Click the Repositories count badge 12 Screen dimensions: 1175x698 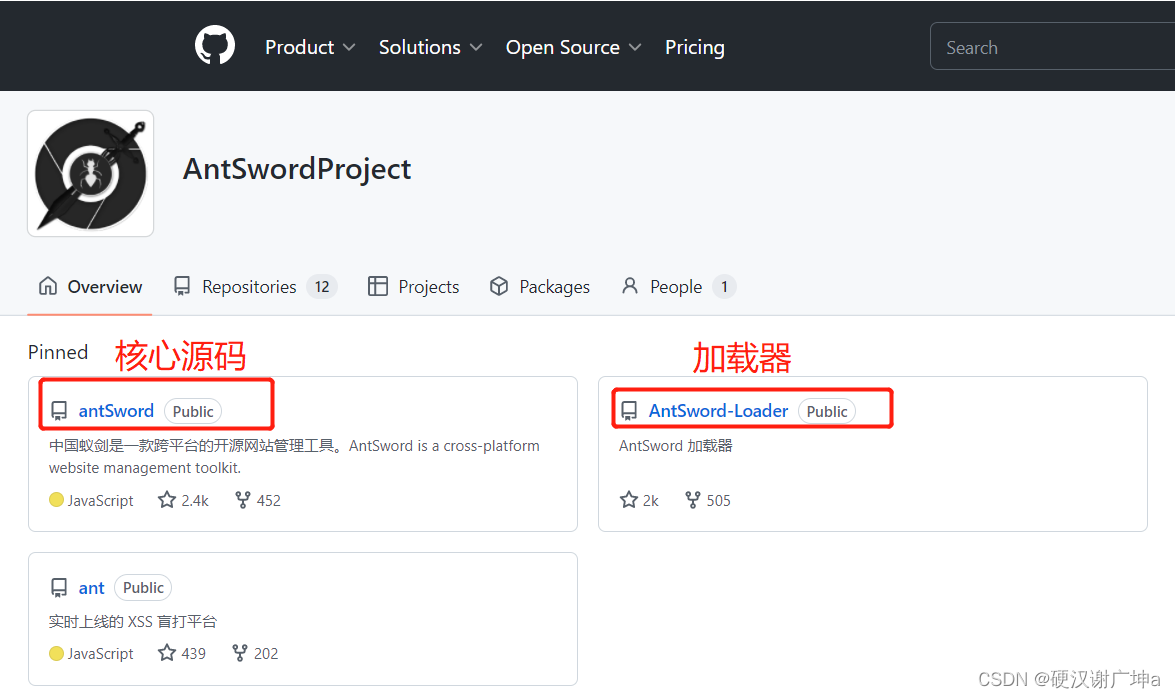[x=322, y=286]
